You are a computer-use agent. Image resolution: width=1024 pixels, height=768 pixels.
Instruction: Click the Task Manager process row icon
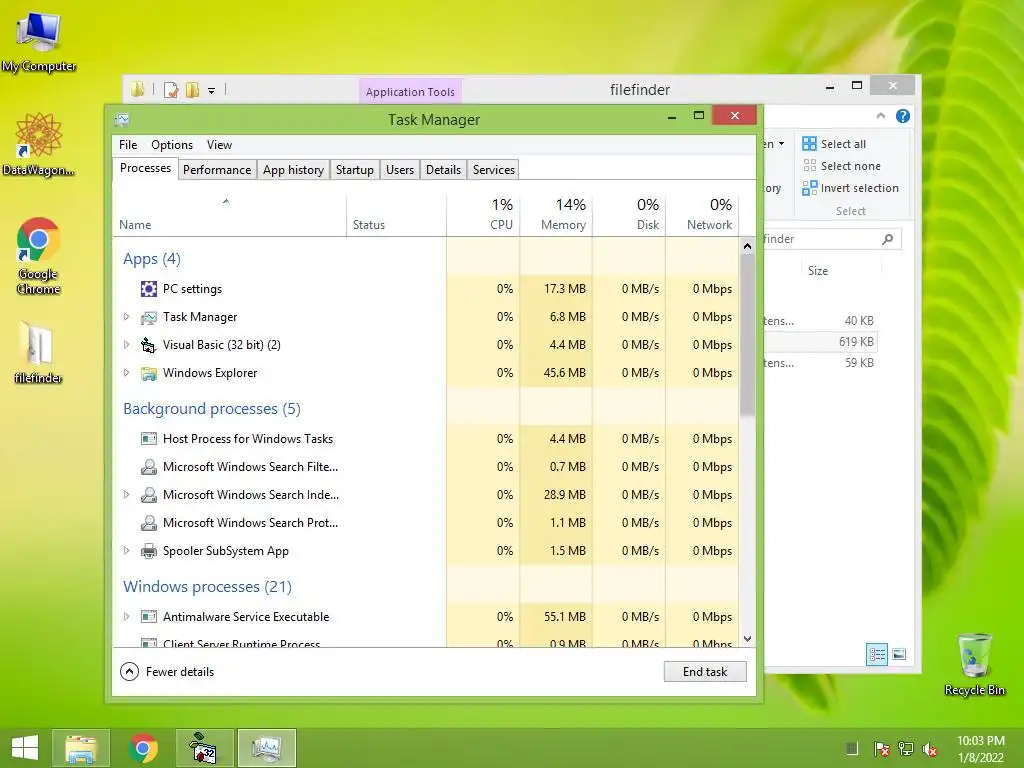pyautogui.click(x=149, y=317)
